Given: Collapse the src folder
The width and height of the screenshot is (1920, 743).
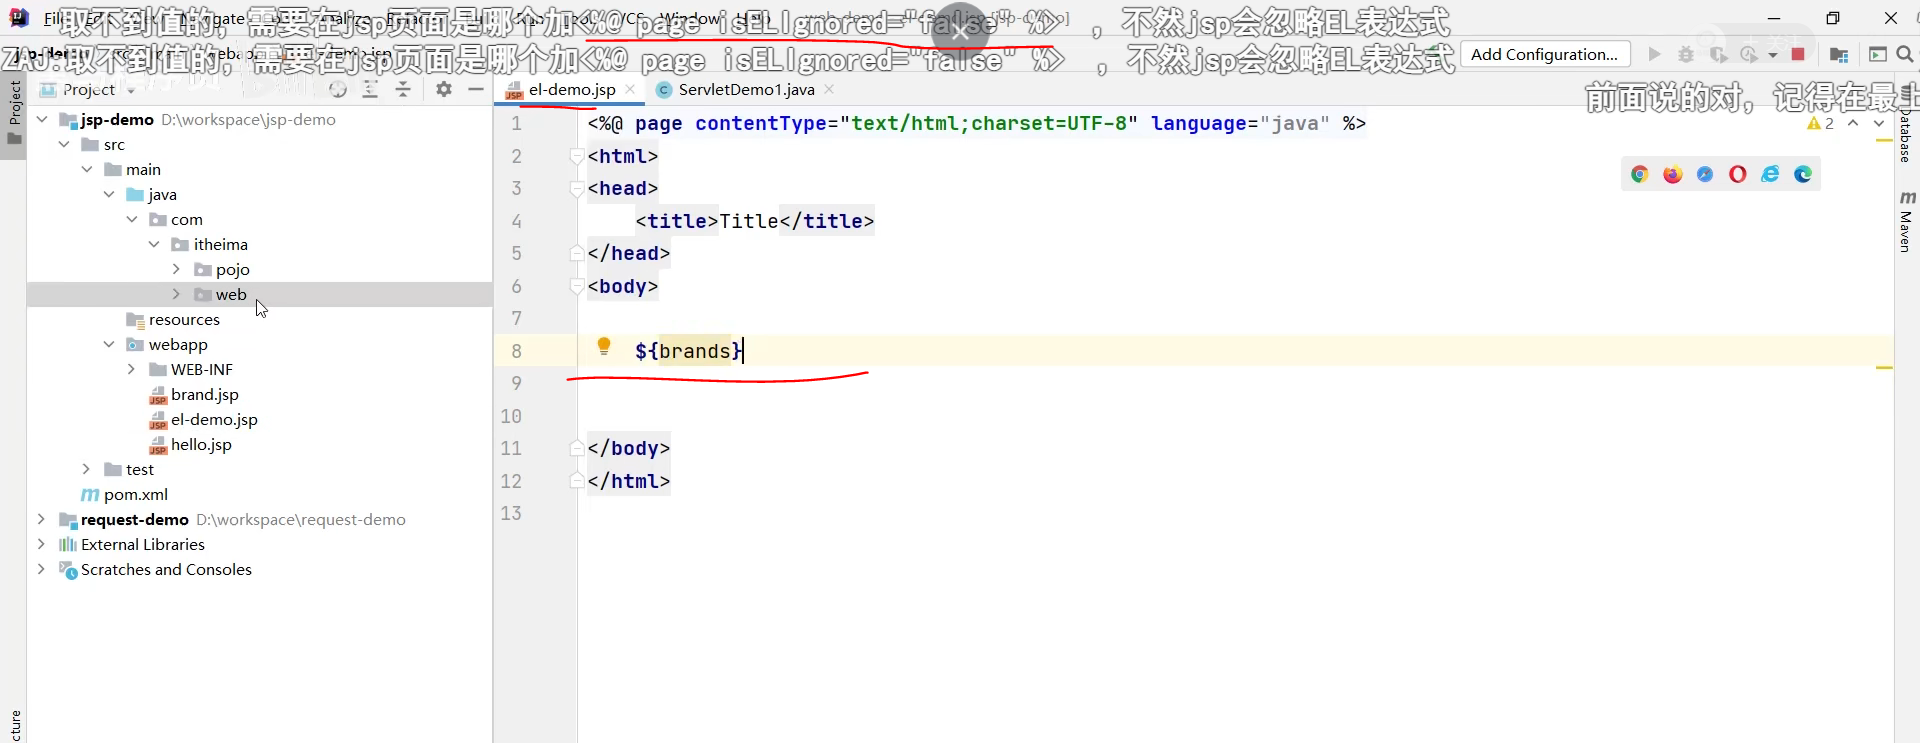Looking at the screenshot, I should [x=64, y=144].
